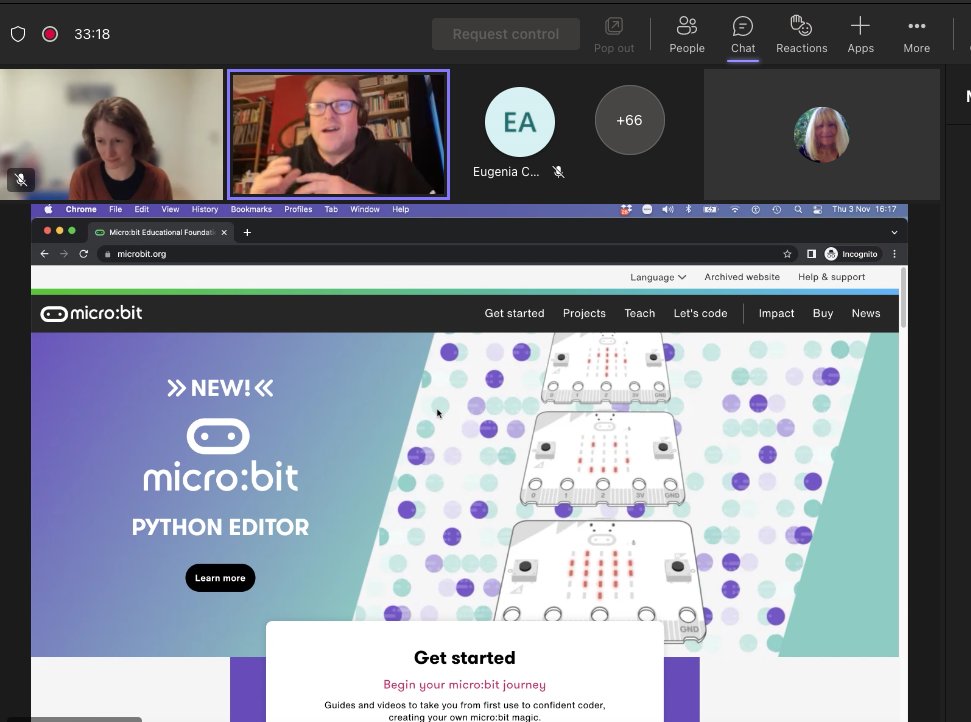Click the Request control button
The image size is (971, 722).
pyautogui.click(x=506, y=34)
